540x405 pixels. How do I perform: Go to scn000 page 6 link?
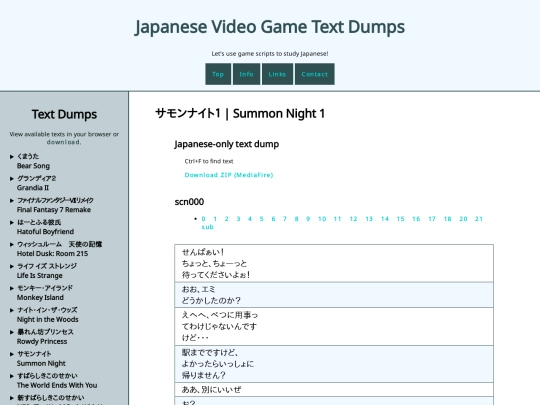click(273, 219)
